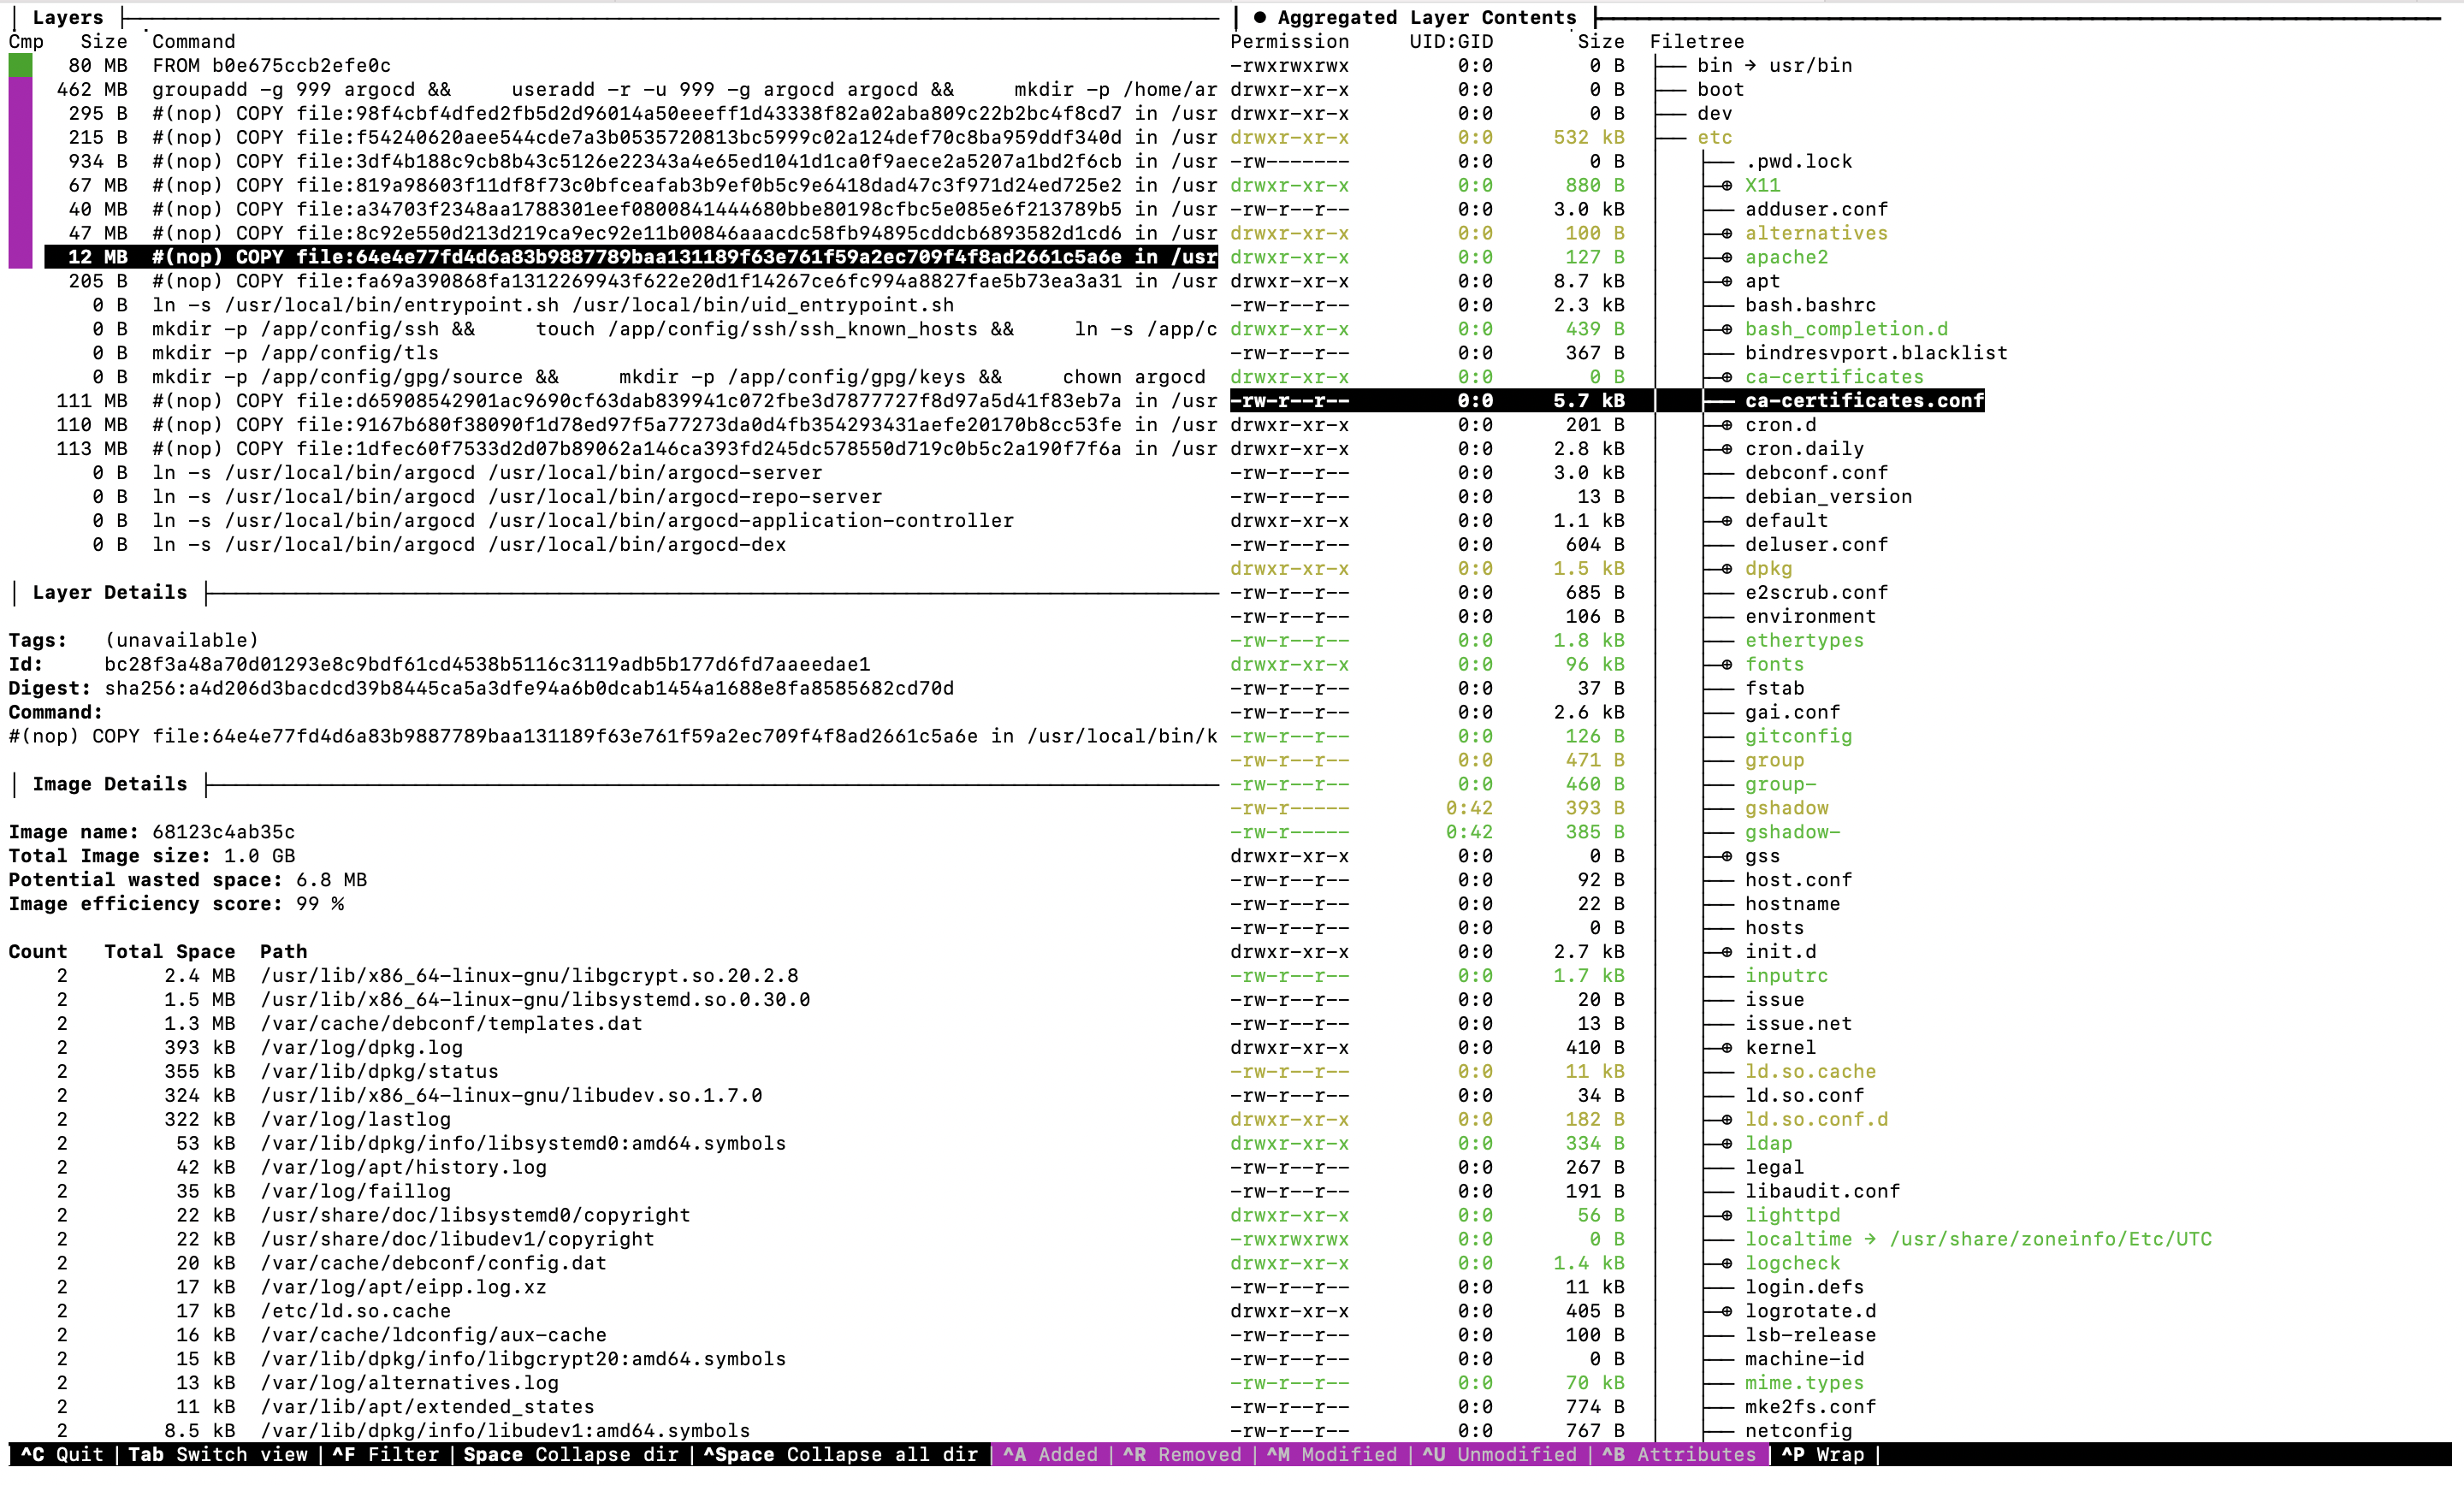This screenshot has width=2464, height=1485.
Task: Click the apache2 directory expand icon
Action: pos(1726,257)
